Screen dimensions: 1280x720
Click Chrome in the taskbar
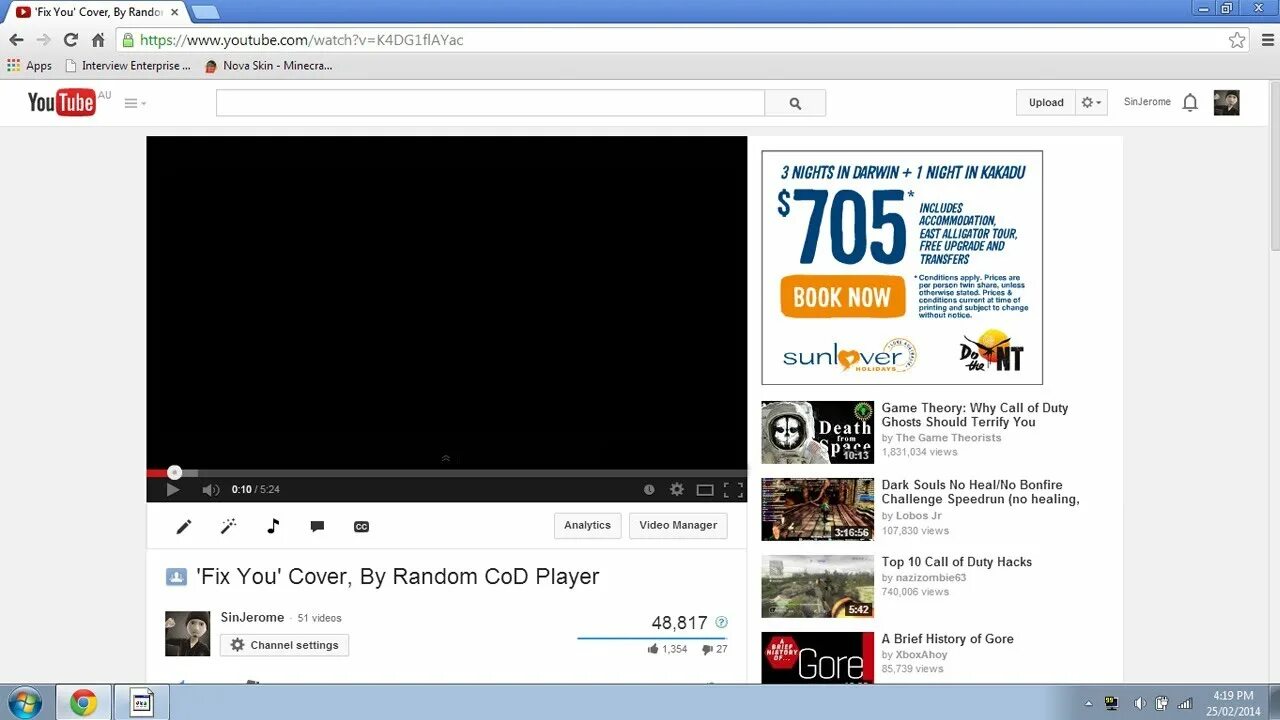[x=83, y=703]
